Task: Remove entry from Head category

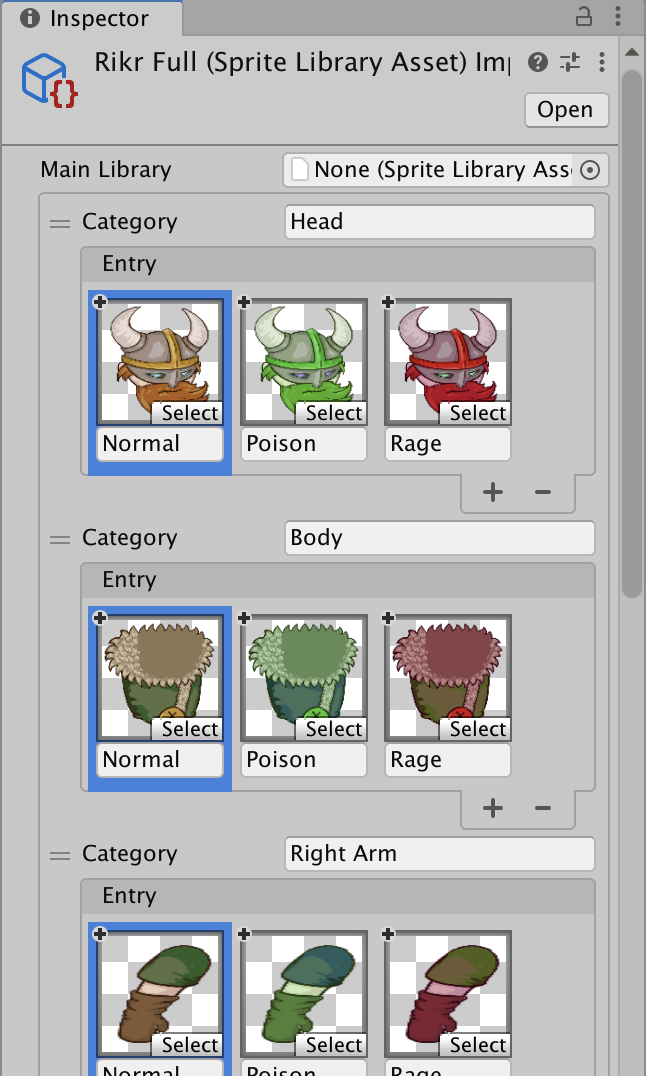Action: click(543, 492)
